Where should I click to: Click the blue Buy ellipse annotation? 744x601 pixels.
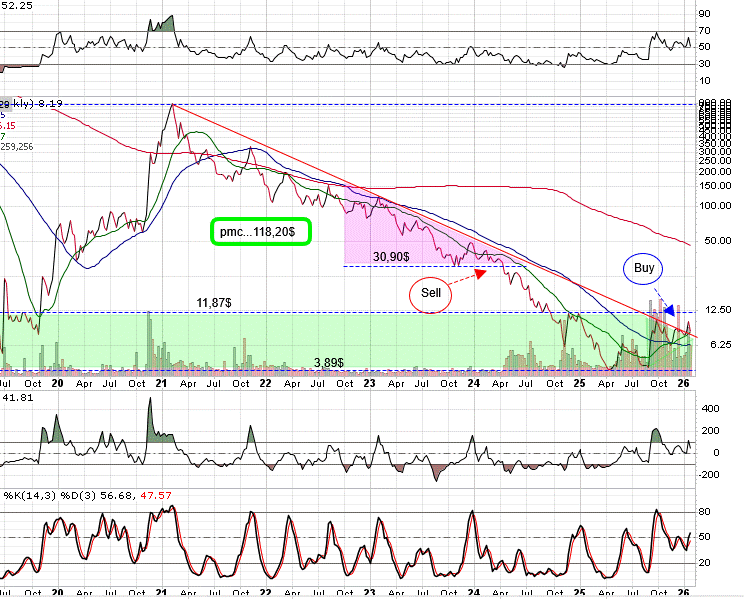[646, 267]
